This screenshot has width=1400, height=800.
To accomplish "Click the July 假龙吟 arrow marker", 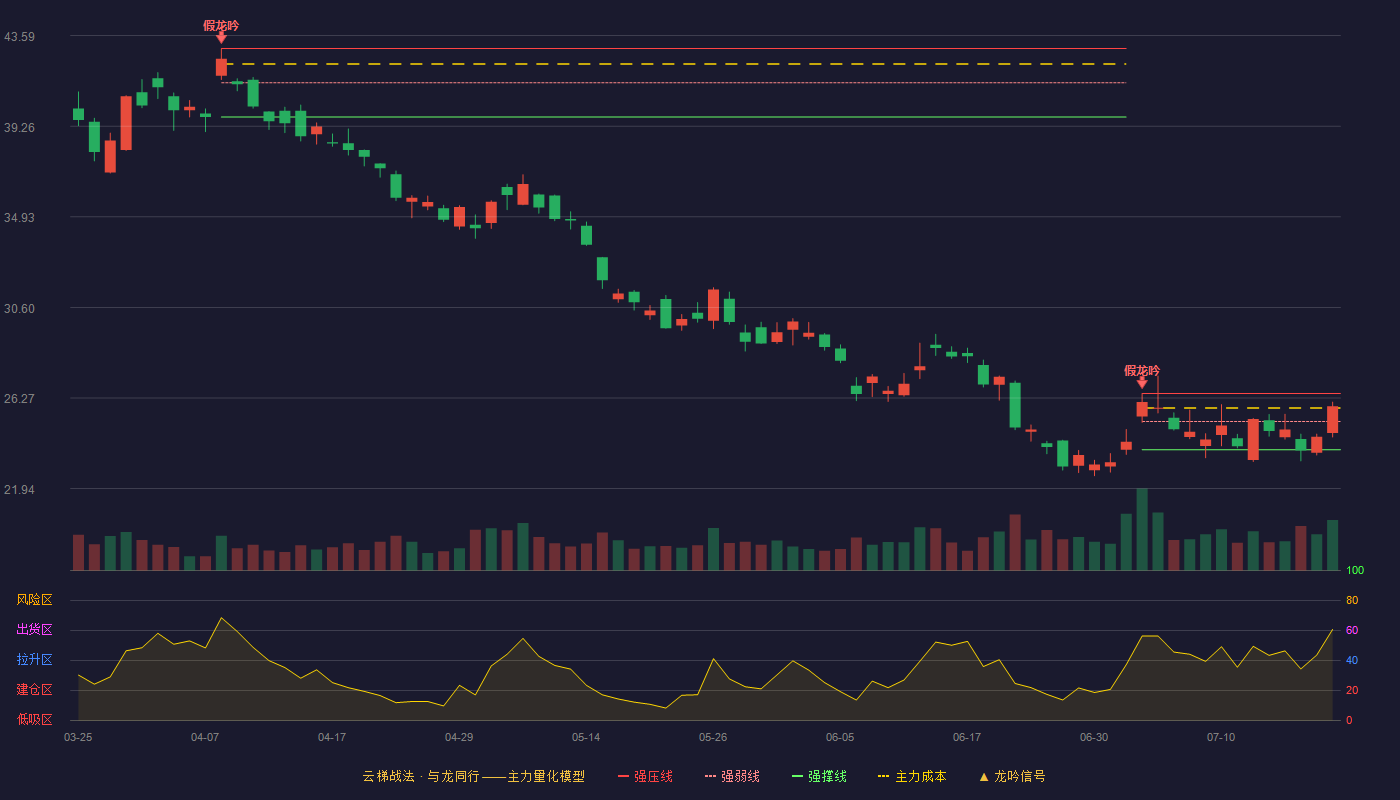I will [1142, 382].
